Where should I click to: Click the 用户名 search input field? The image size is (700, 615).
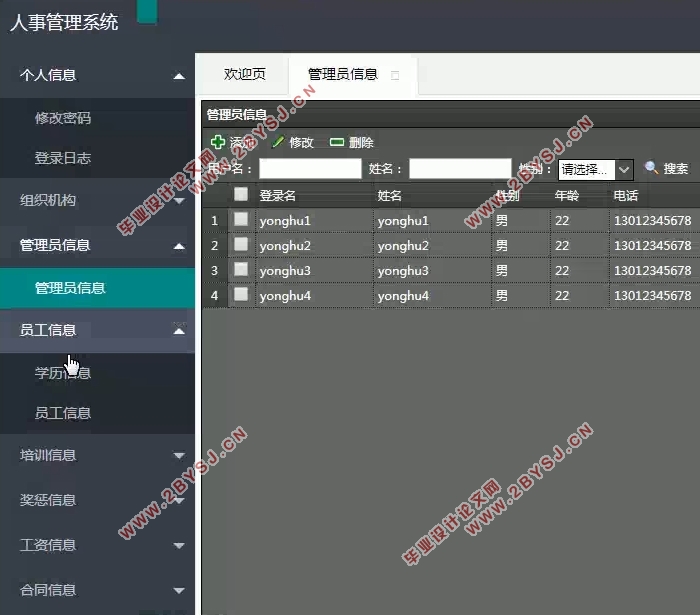[x=309, y=169]
